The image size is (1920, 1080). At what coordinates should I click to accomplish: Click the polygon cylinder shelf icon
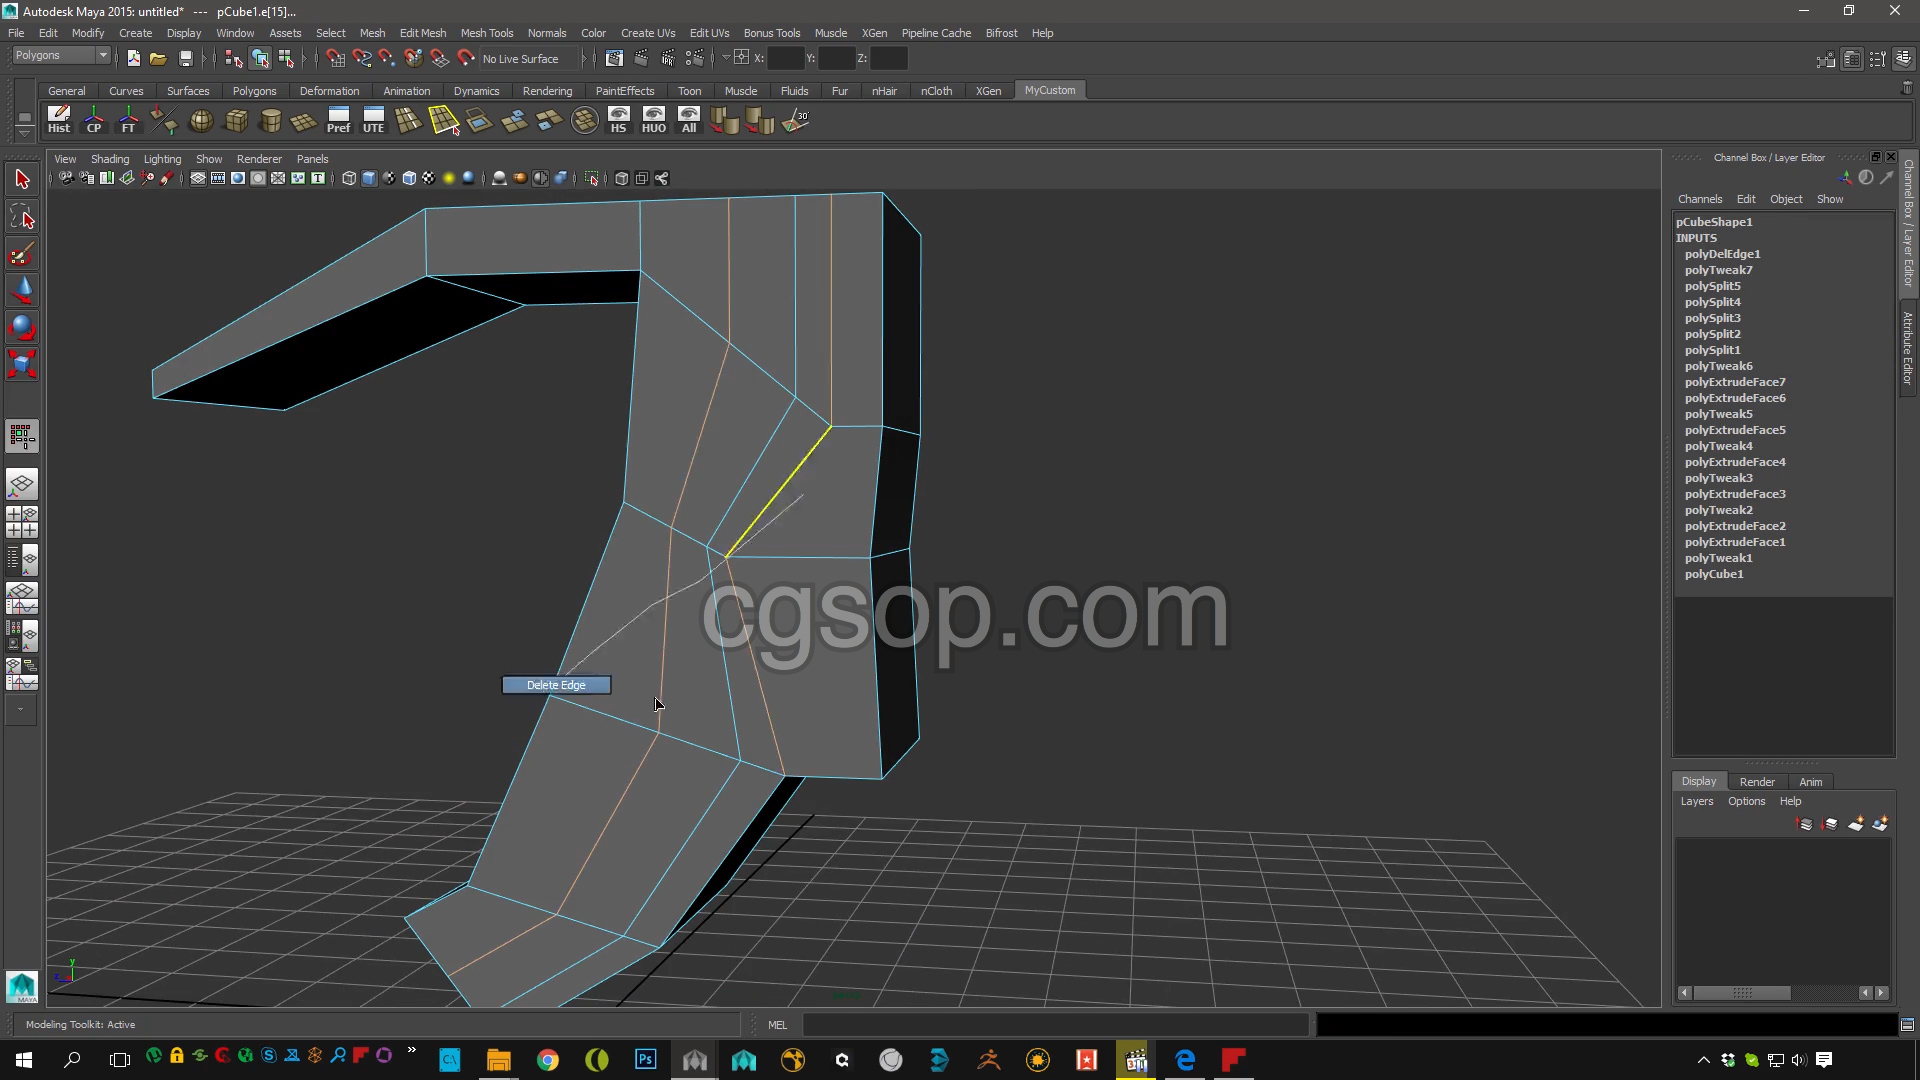[x=270, y=121]
